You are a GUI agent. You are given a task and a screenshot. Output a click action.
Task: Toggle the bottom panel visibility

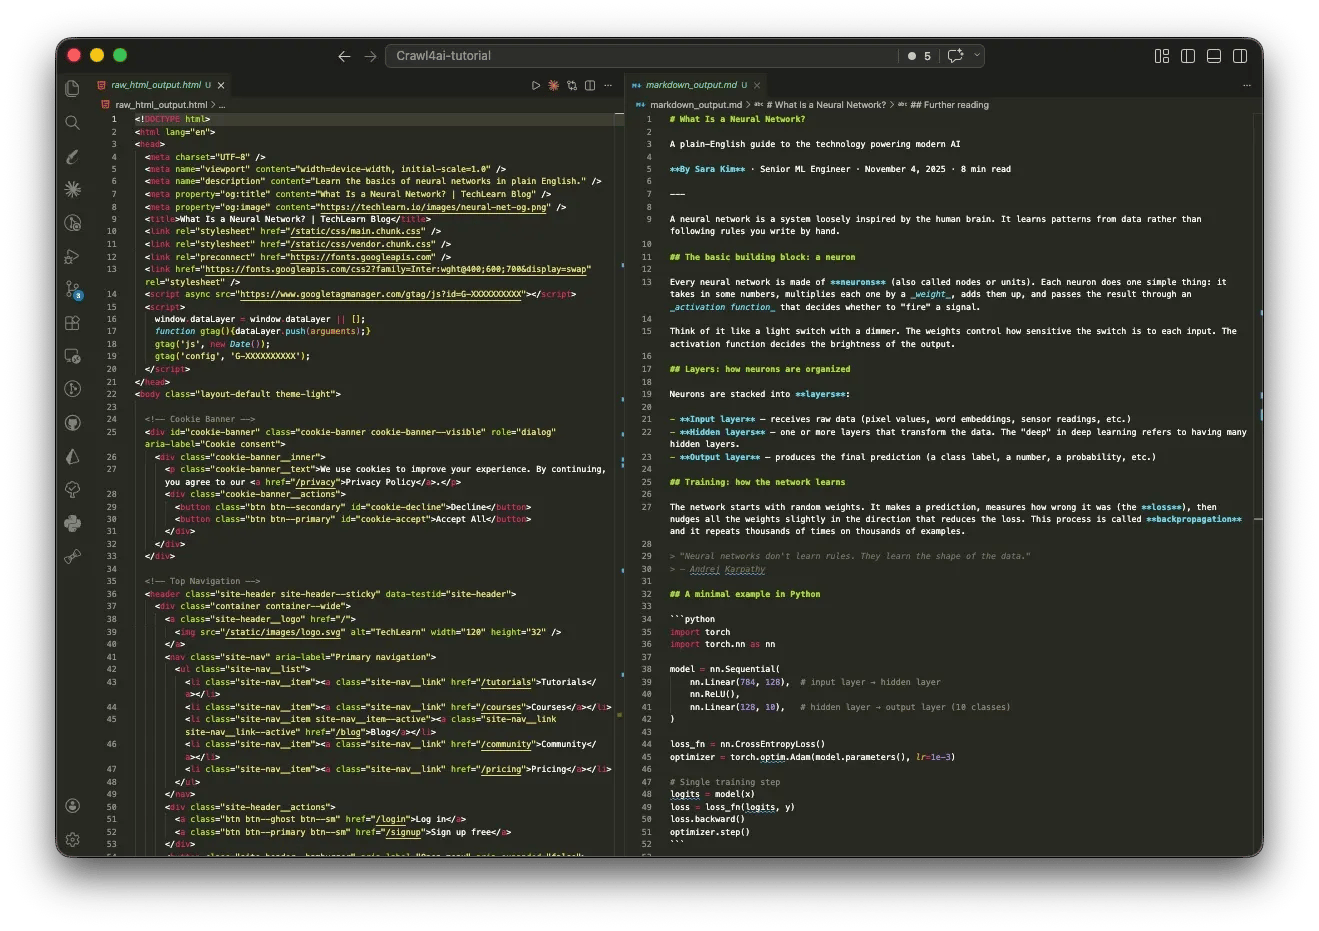tap(1214, 56)
